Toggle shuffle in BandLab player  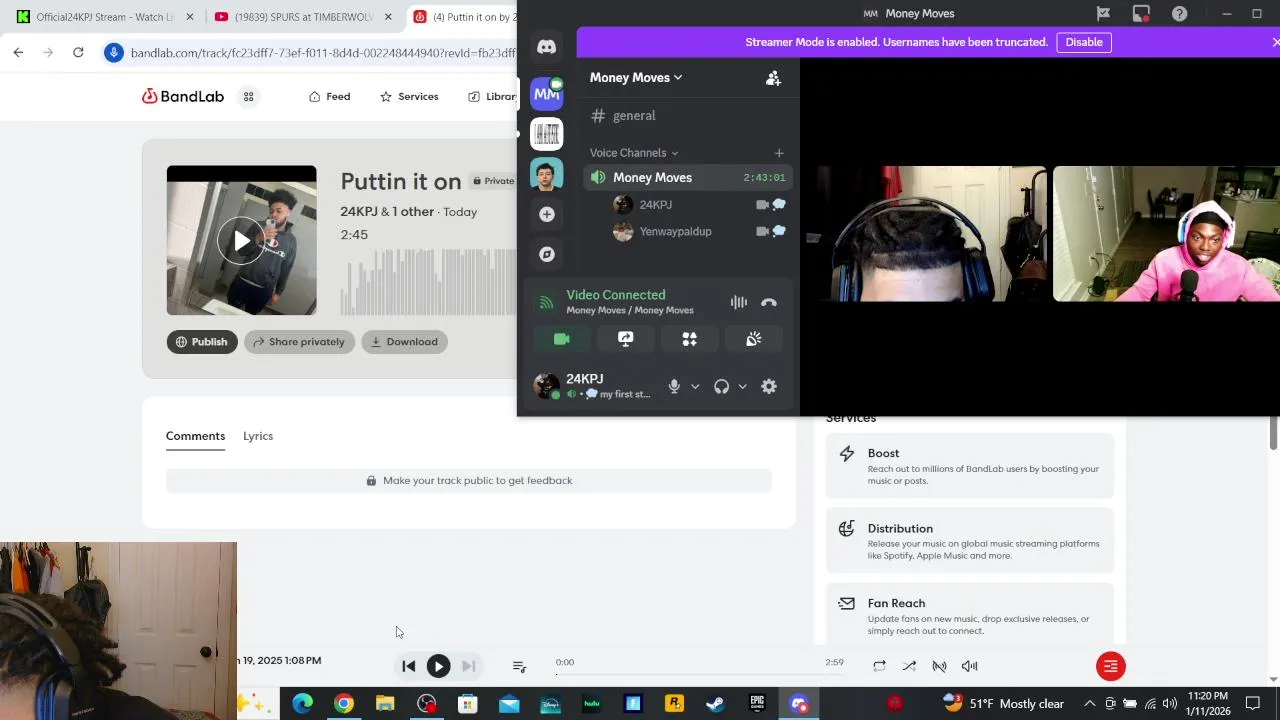coord(909,666)
